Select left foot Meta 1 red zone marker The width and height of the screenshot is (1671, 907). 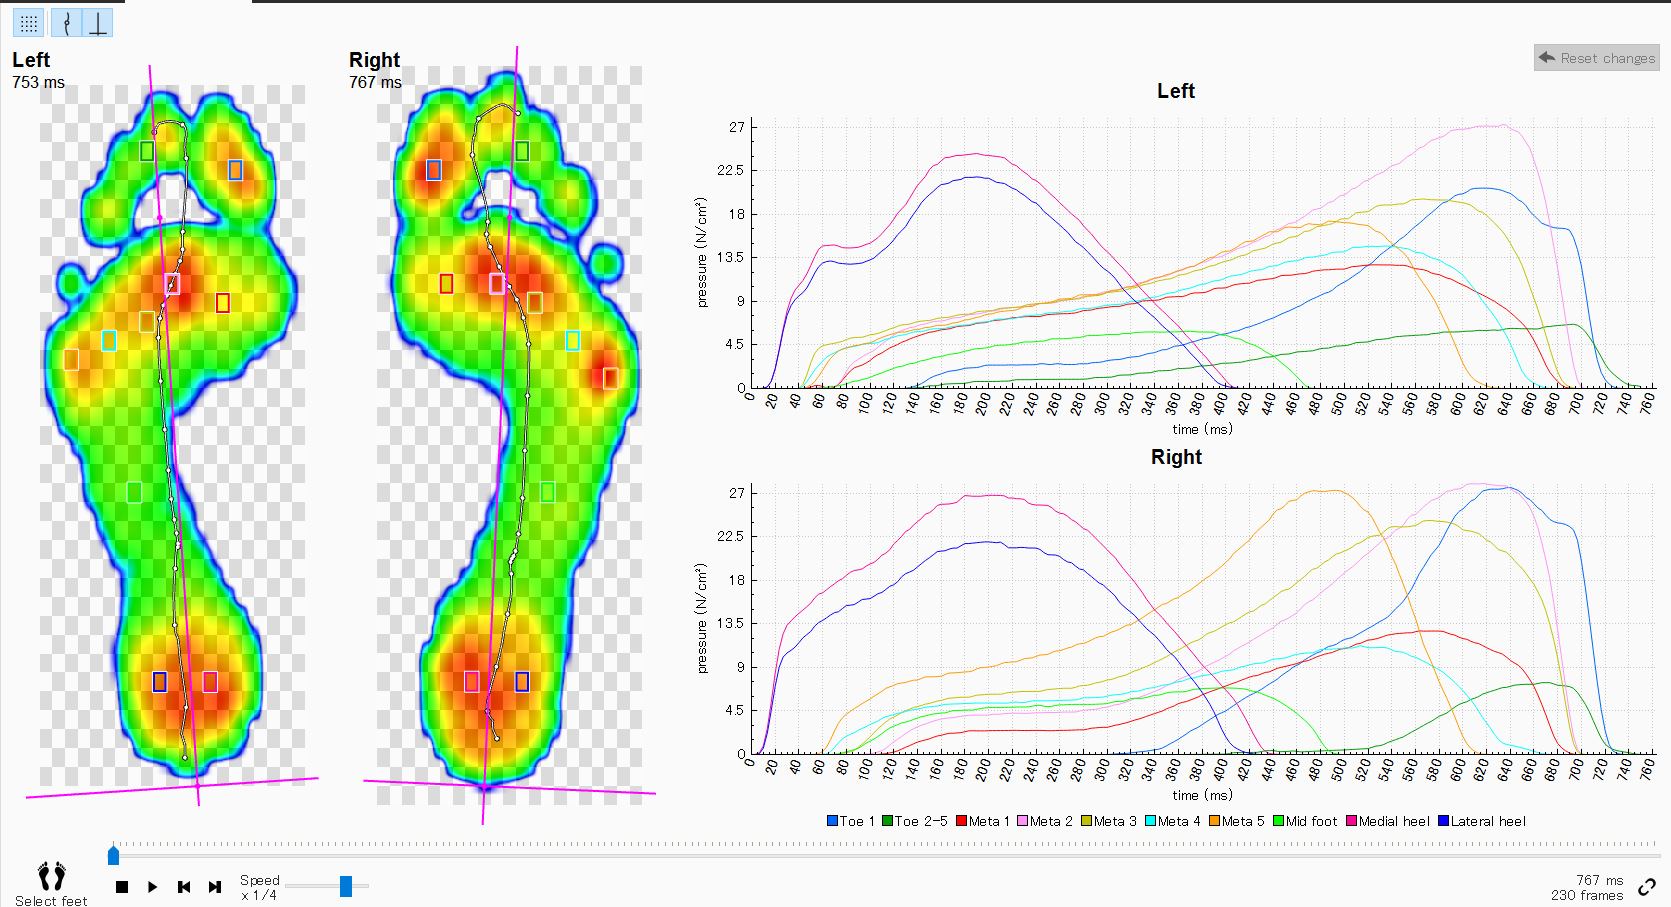223,302
